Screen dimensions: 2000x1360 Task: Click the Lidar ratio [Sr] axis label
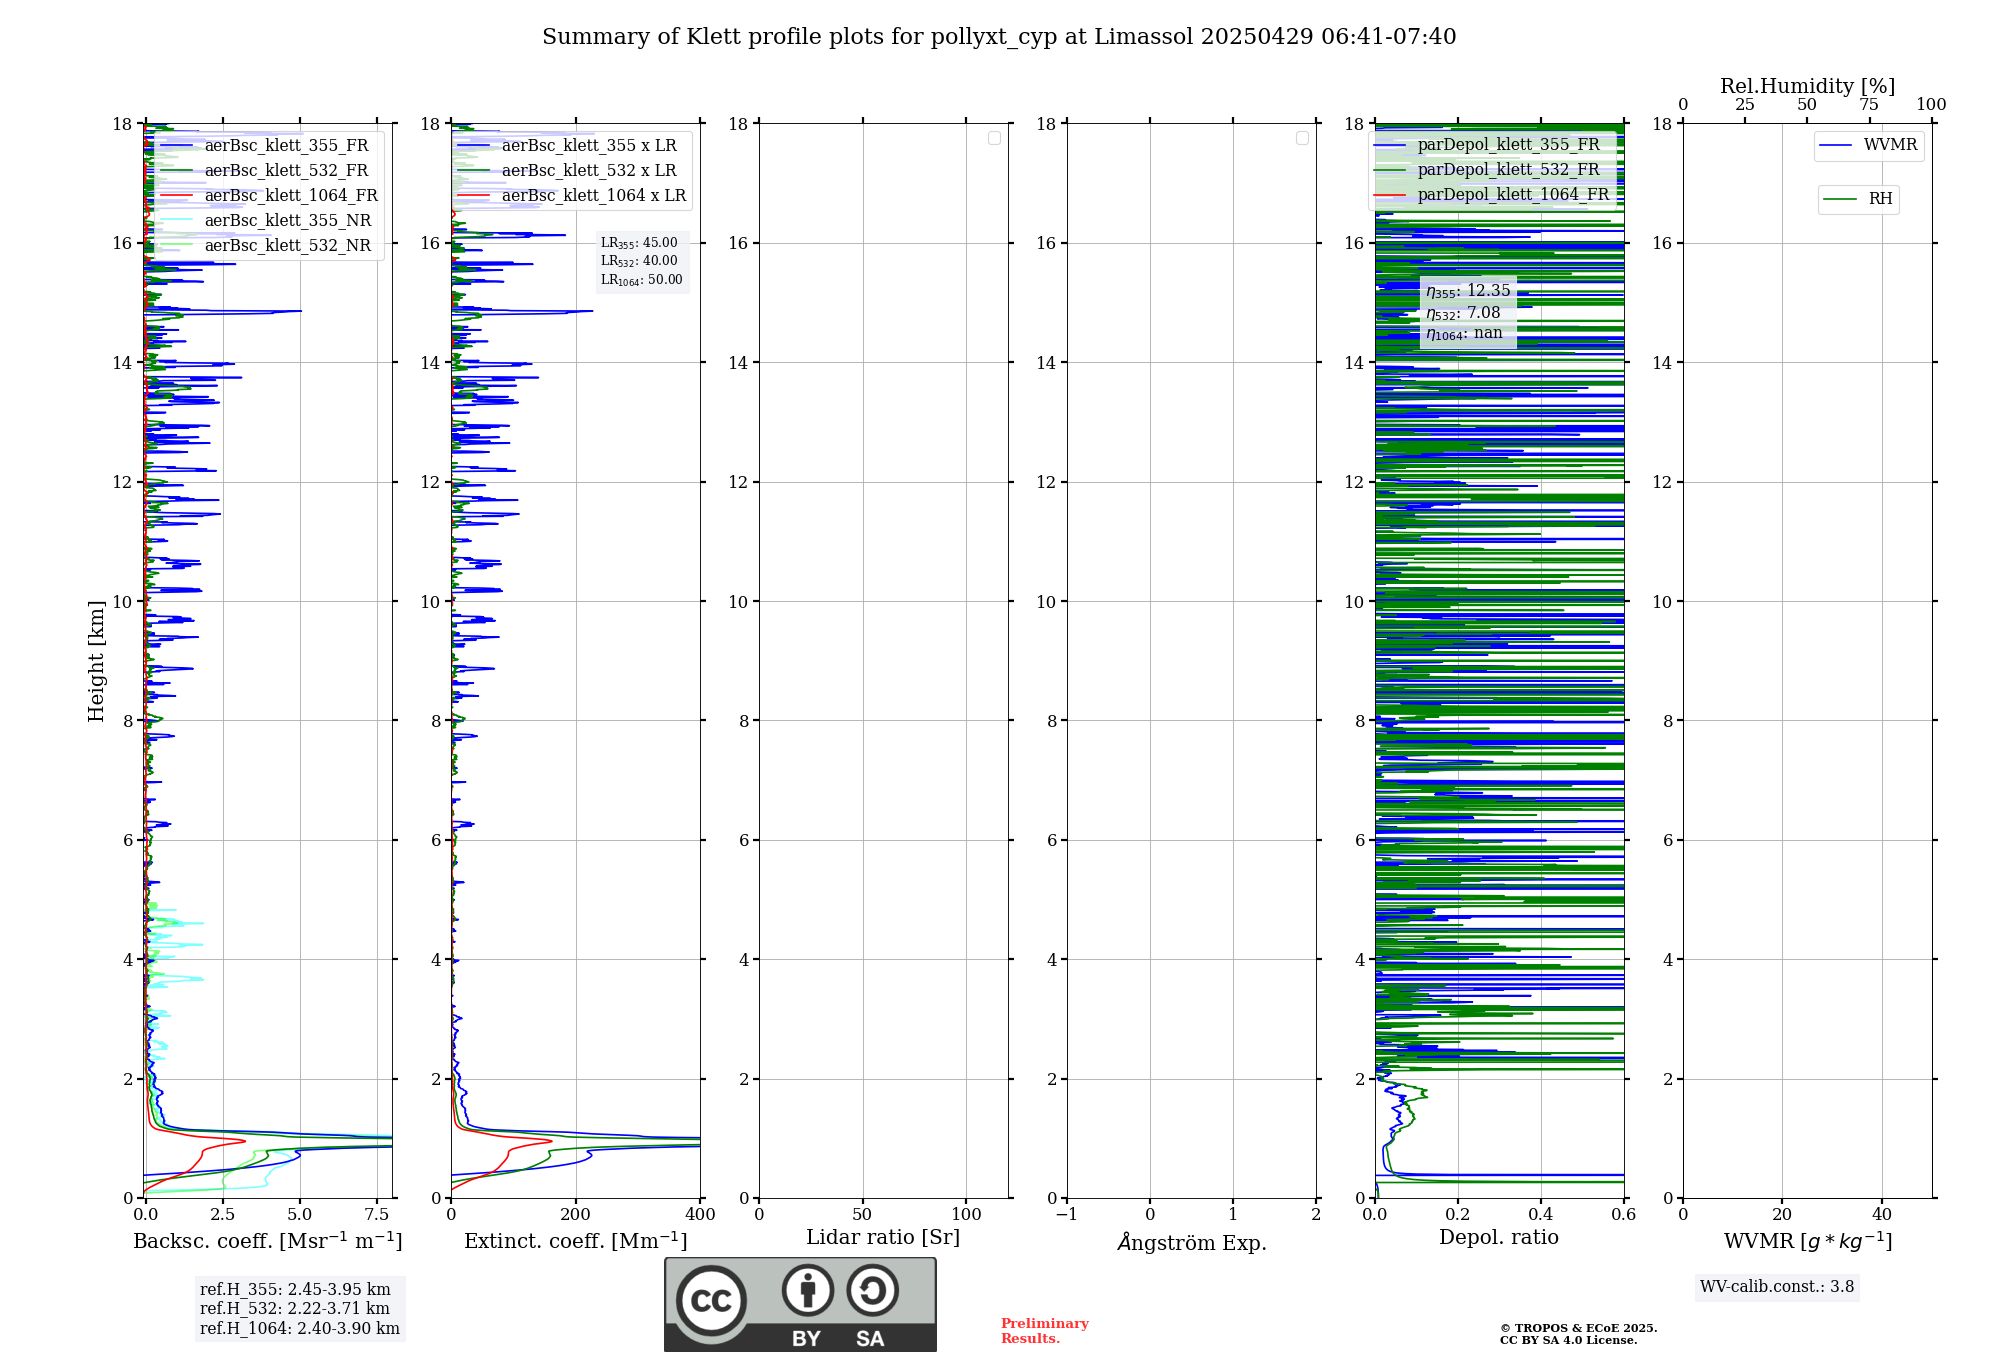click(x=883, y=1238)
